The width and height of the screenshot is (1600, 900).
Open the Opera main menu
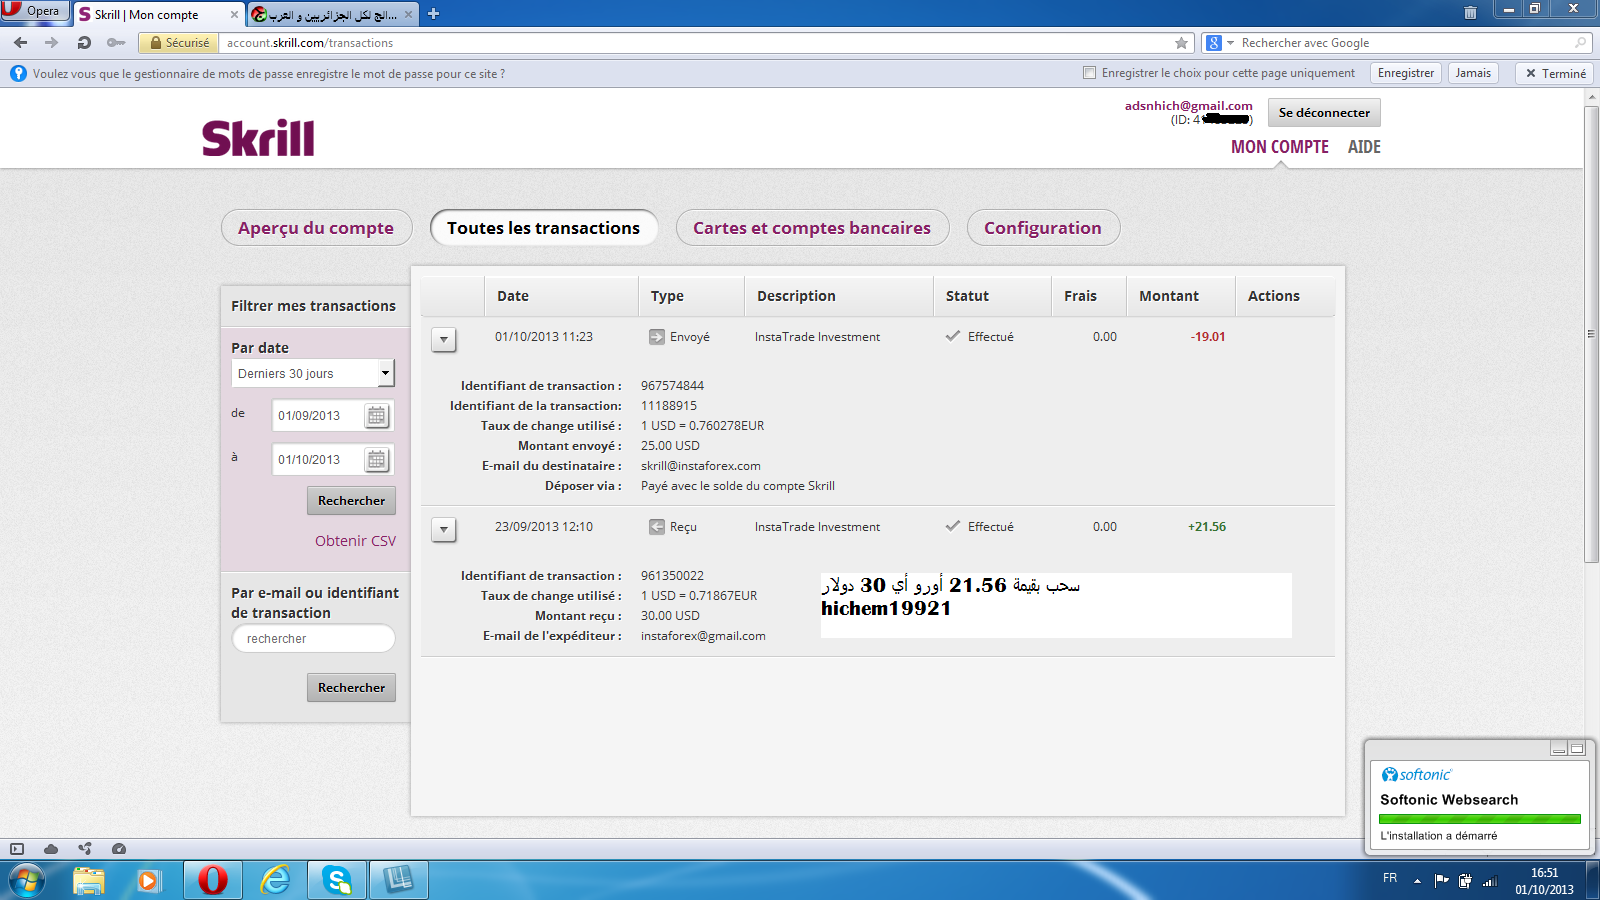click(x=35, y=11)
